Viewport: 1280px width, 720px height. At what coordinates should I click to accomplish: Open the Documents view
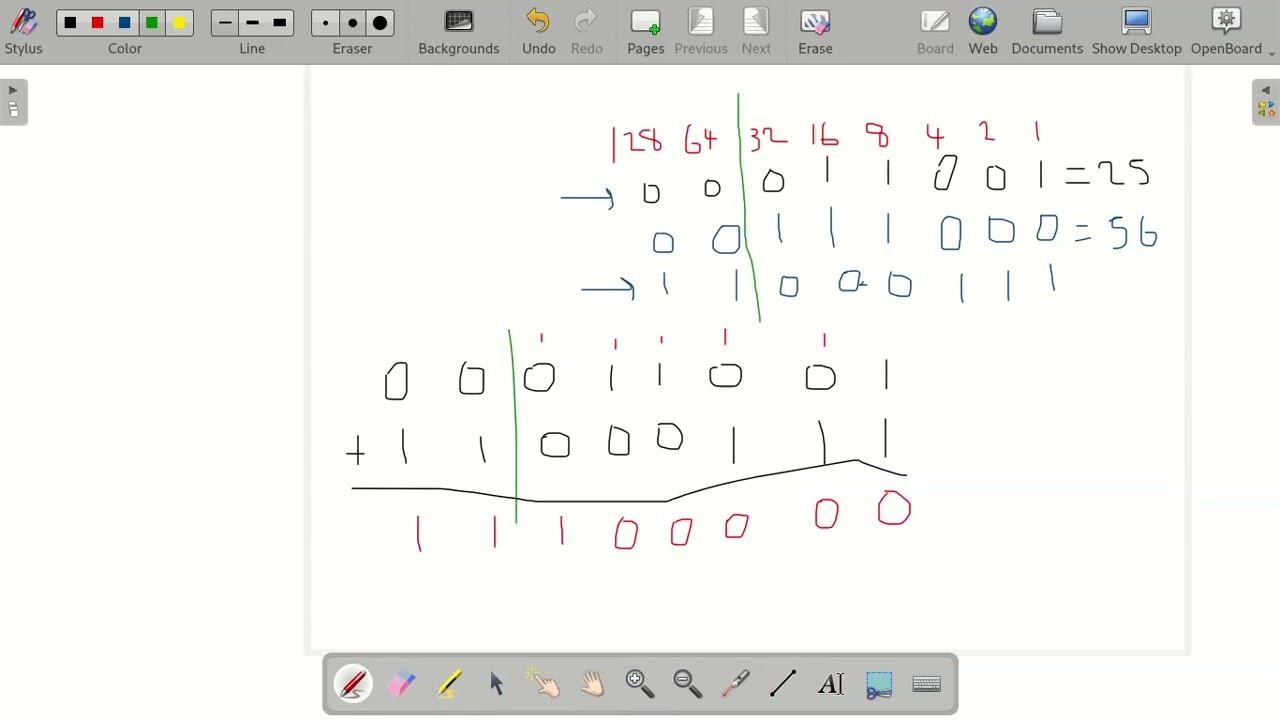point(1047,32)
